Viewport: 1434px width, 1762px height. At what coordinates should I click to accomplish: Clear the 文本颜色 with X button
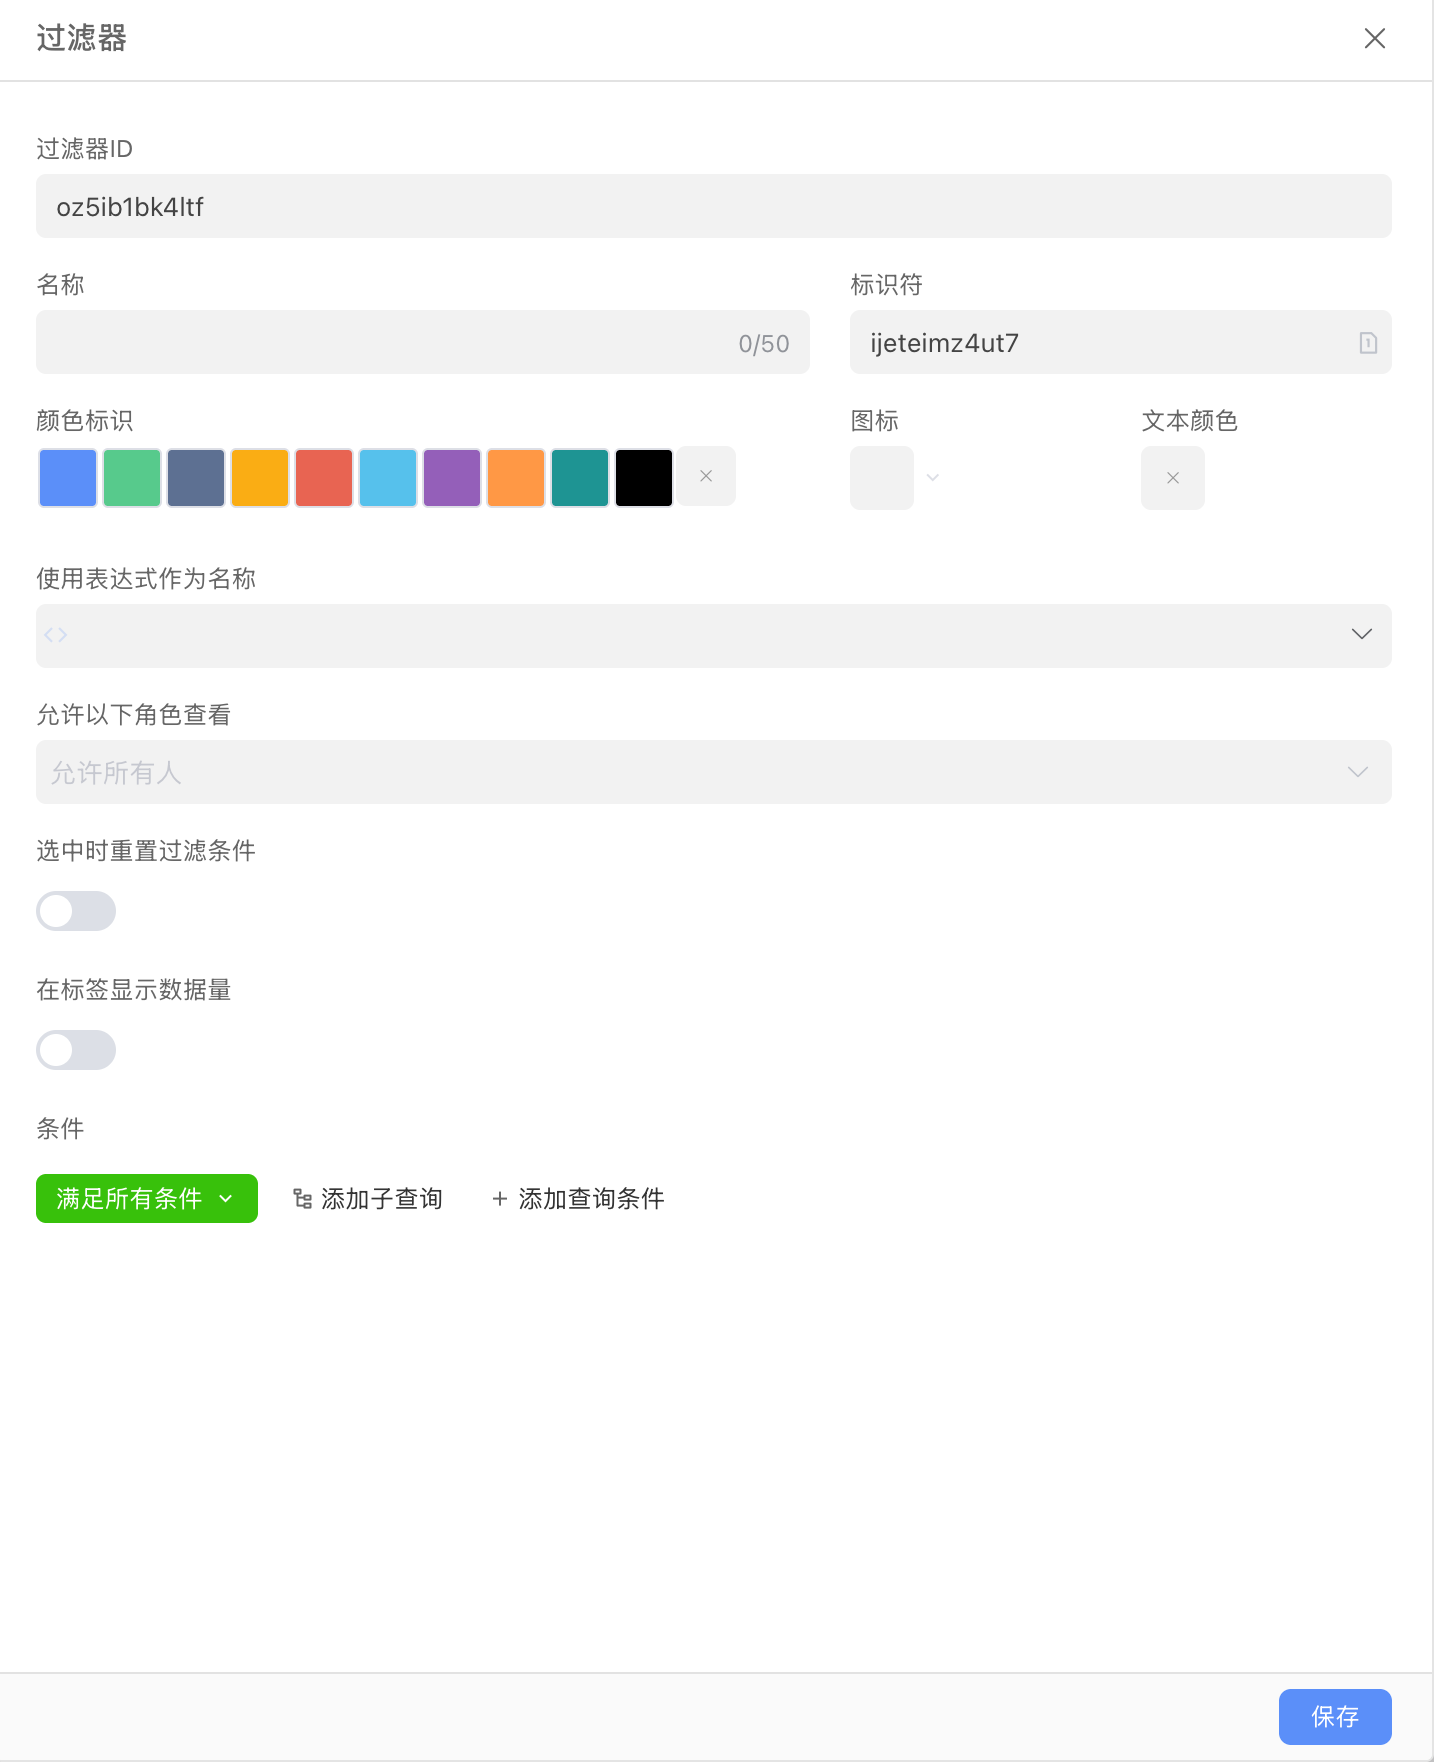click(x=1172, y=478)
